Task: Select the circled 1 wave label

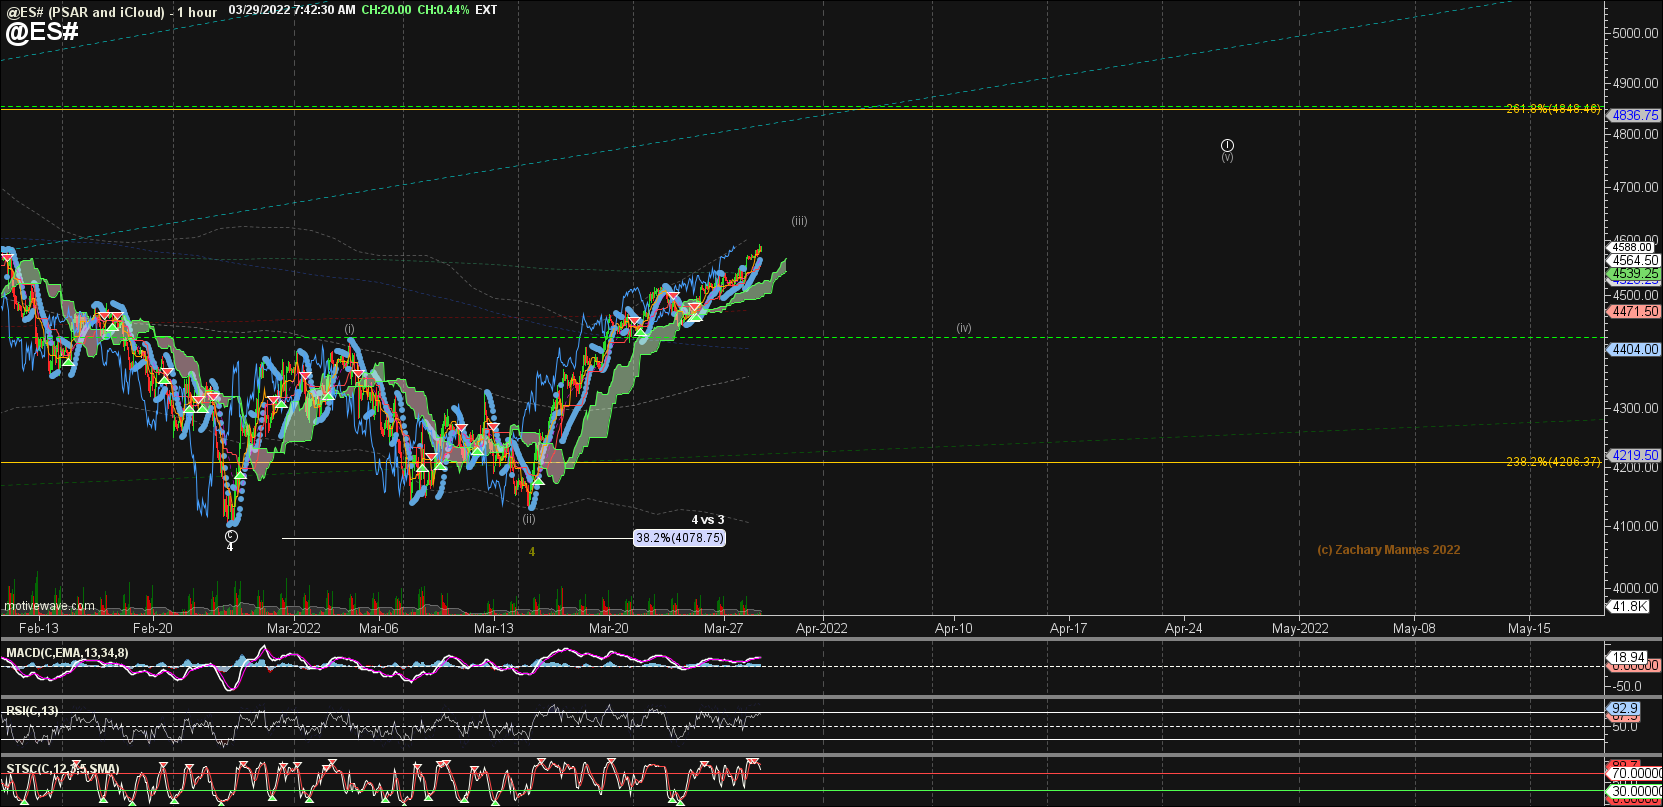Action: click(1227, 145)
